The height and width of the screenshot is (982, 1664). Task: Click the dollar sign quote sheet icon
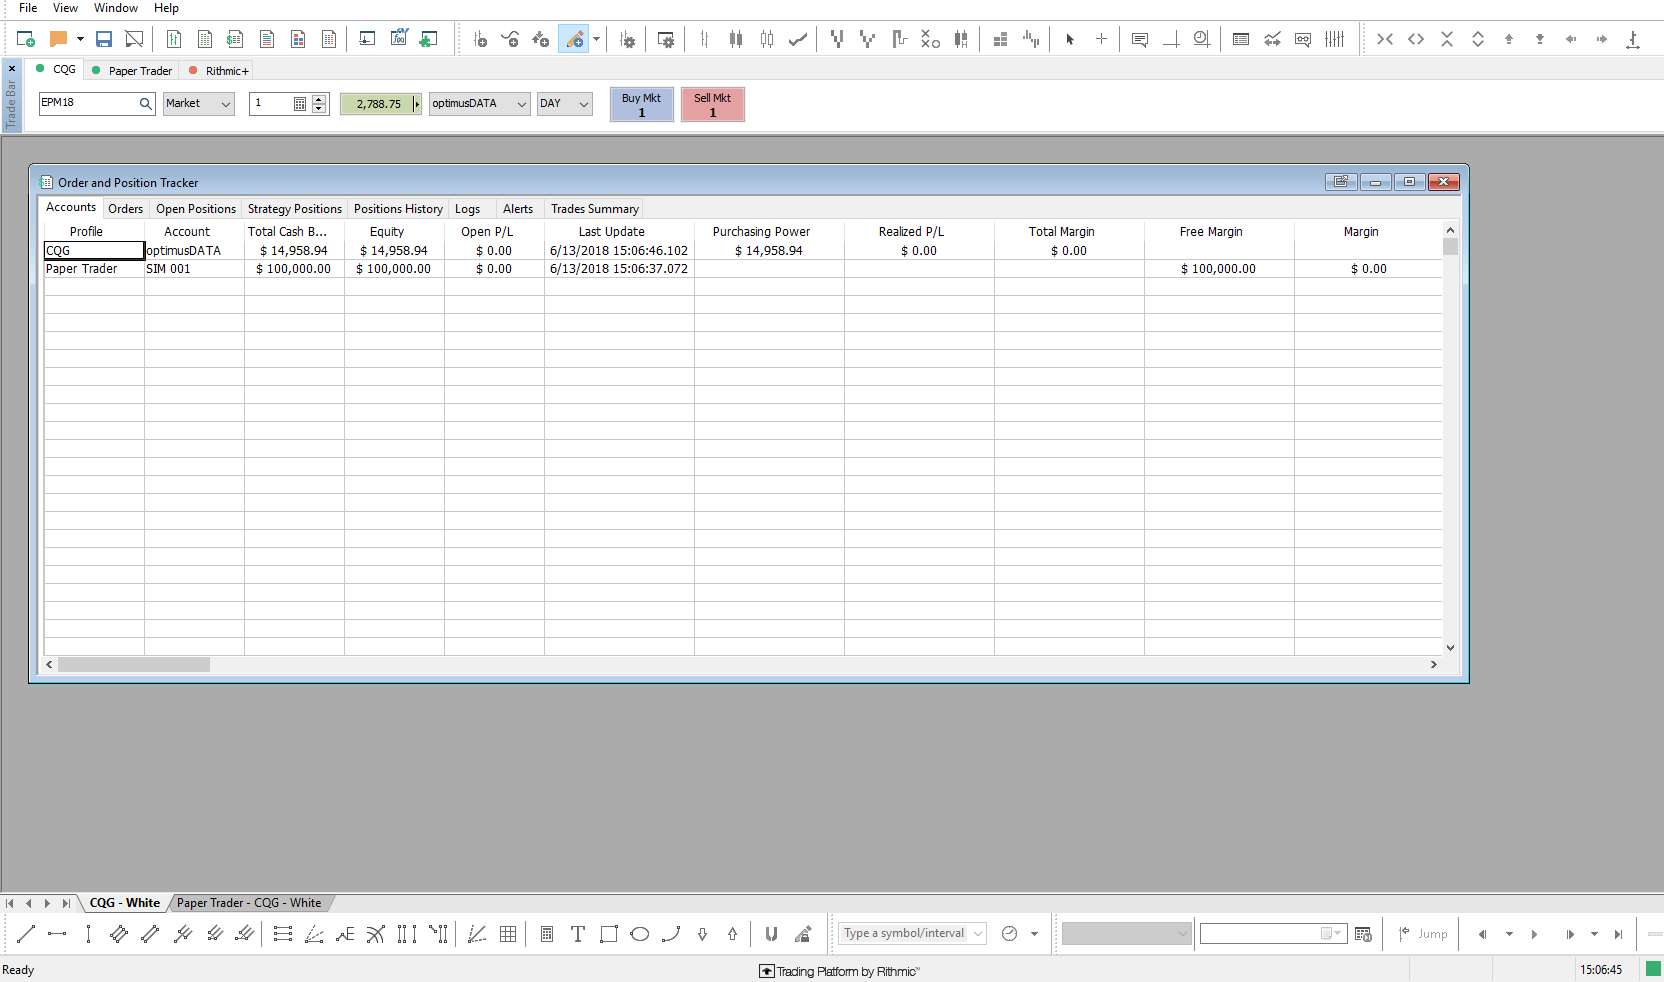[235, 39]
